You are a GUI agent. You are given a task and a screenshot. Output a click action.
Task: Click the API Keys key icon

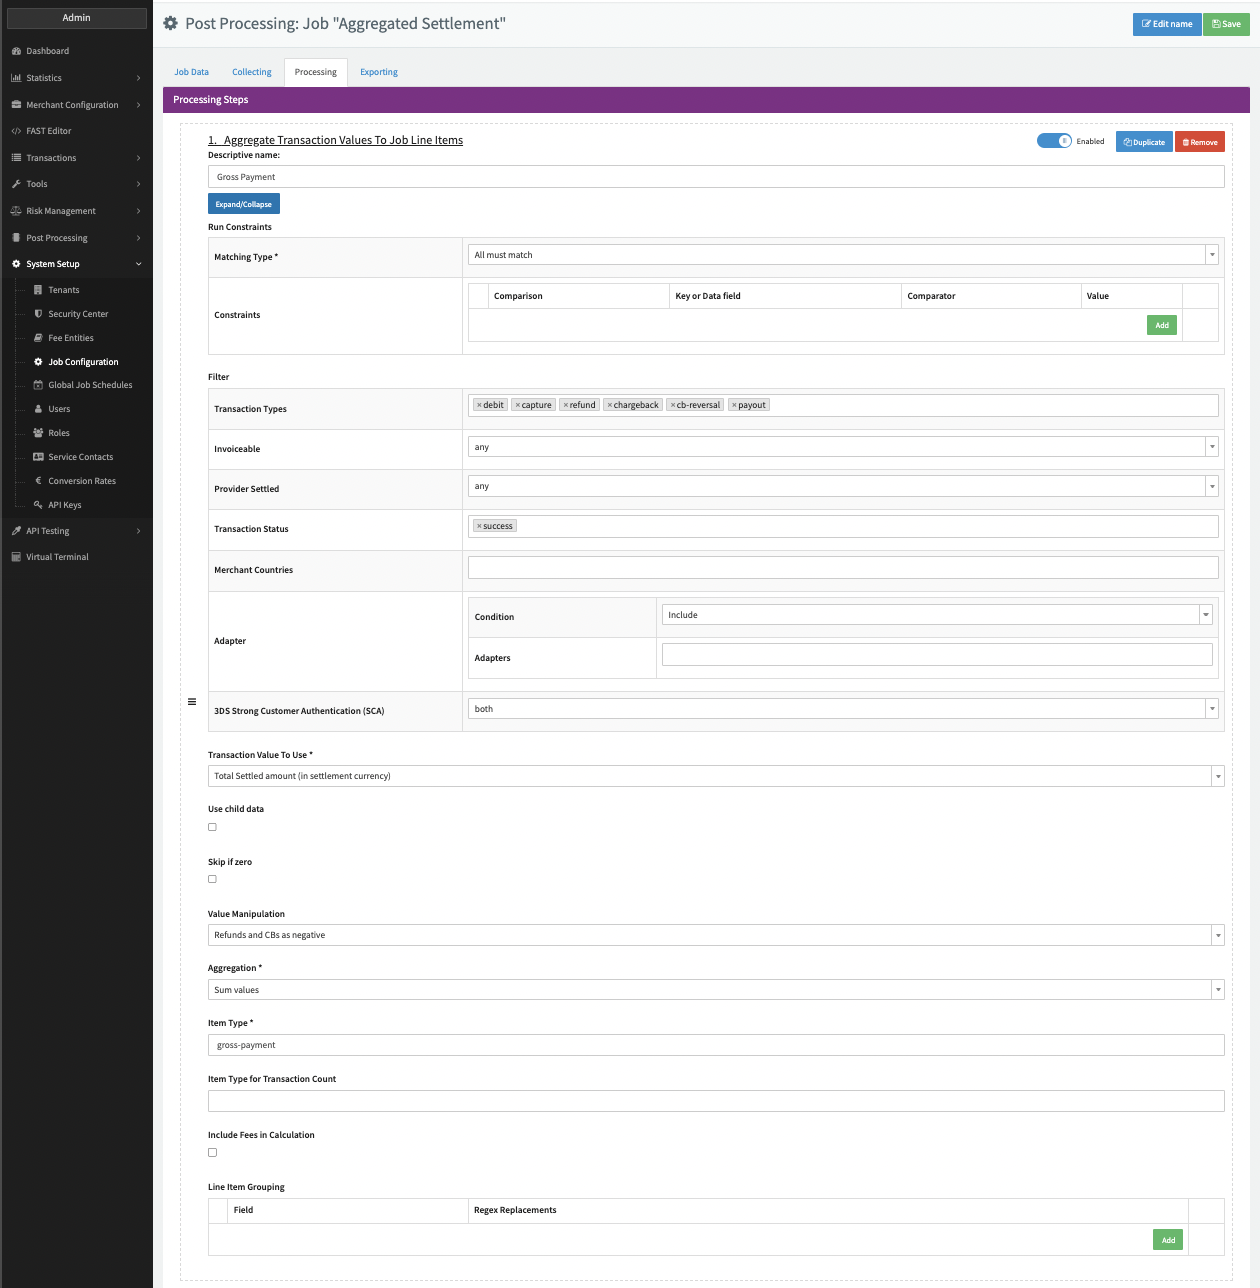point(38,505)
